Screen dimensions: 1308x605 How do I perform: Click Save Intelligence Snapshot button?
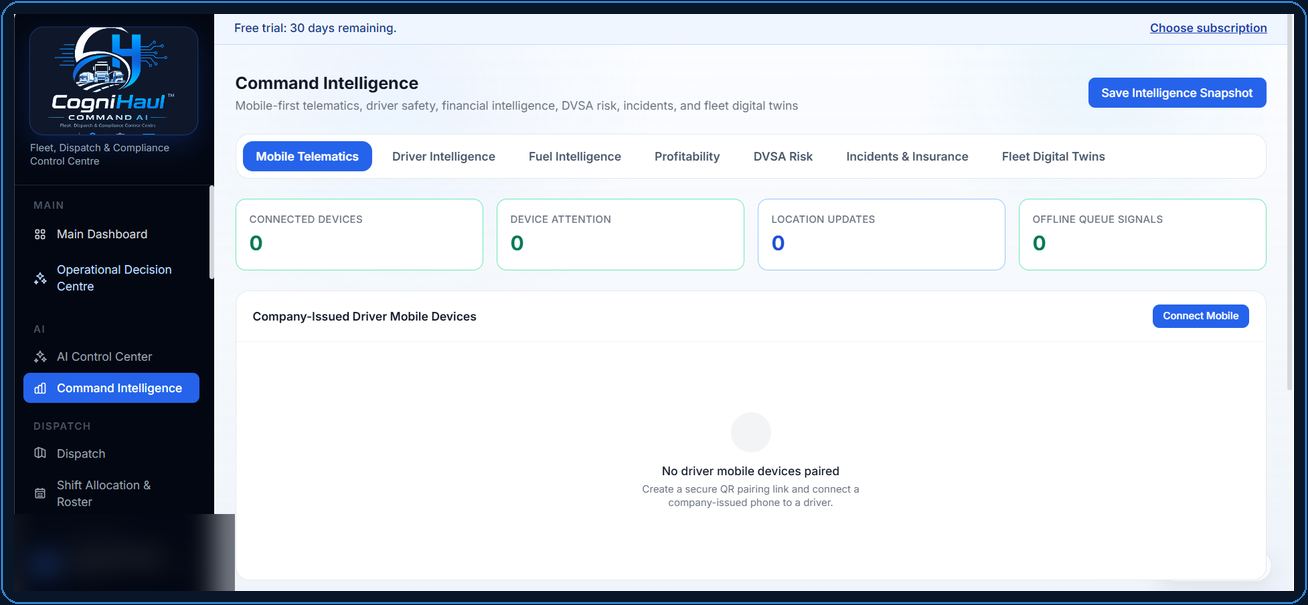click(x=1177, y=93)
